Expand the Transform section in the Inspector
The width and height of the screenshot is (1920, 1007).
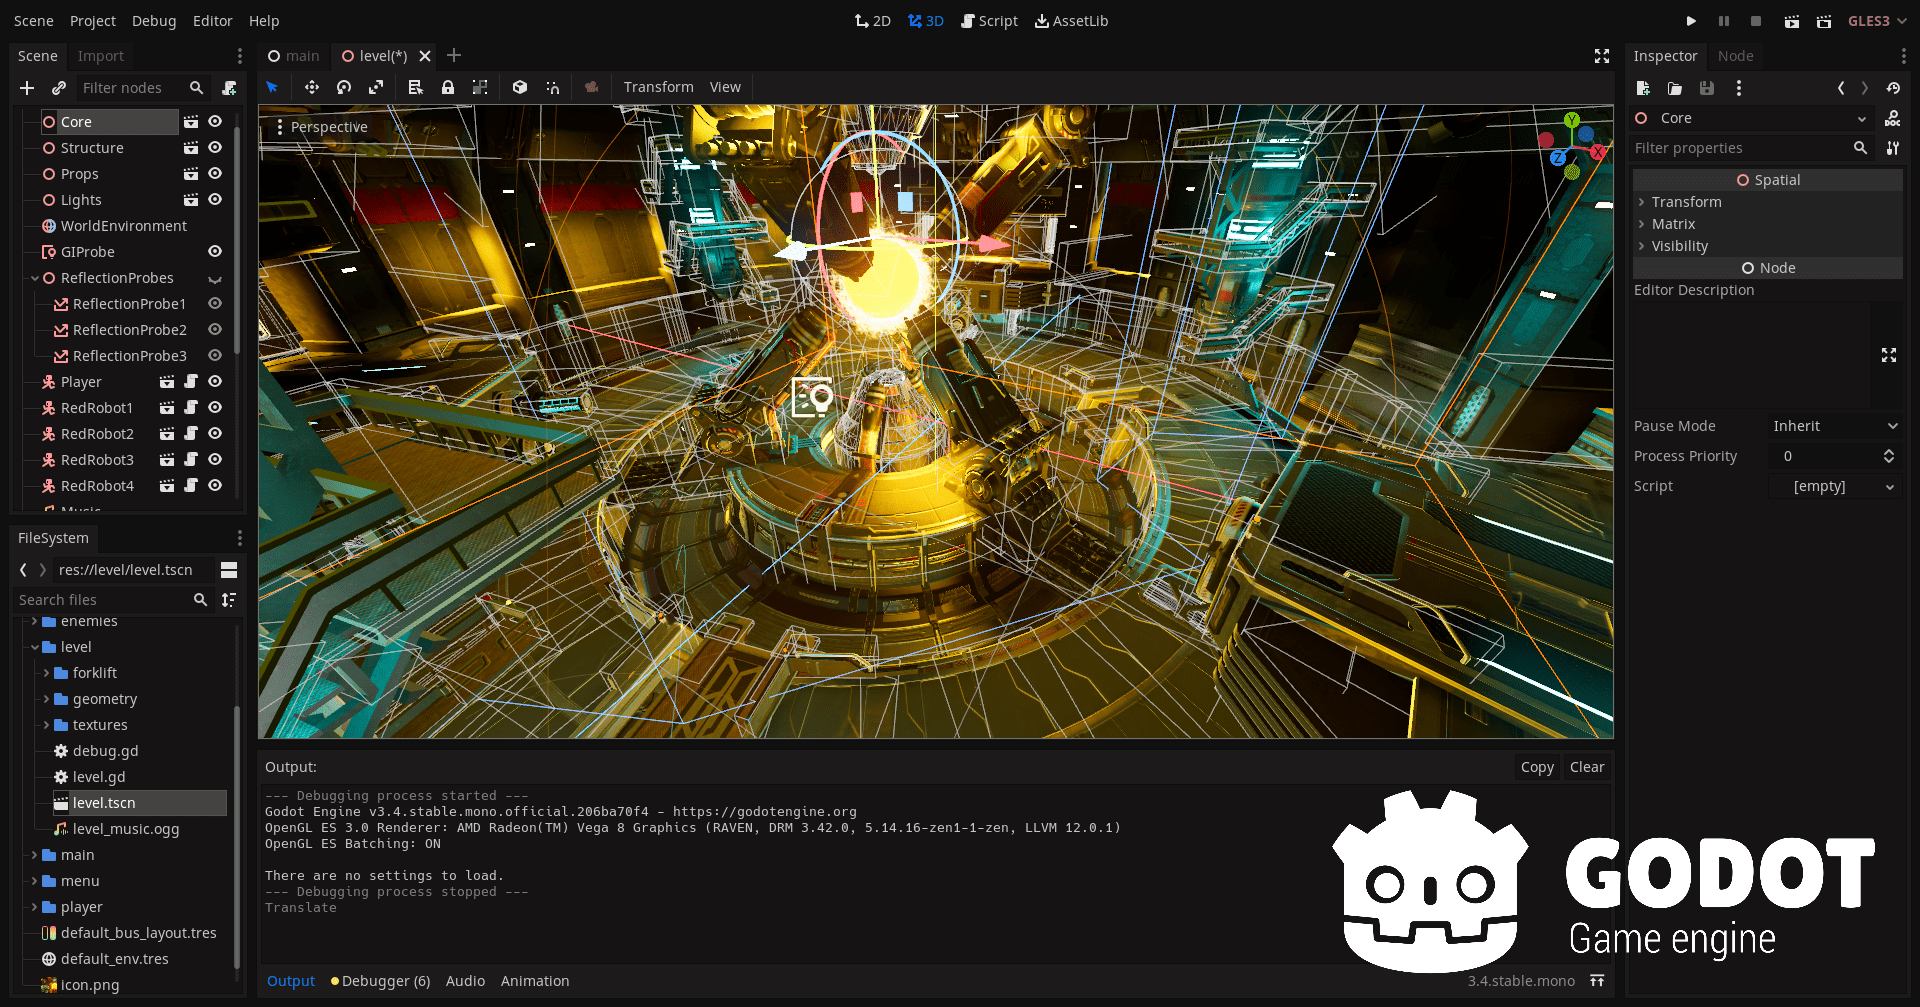point(1687,201)
